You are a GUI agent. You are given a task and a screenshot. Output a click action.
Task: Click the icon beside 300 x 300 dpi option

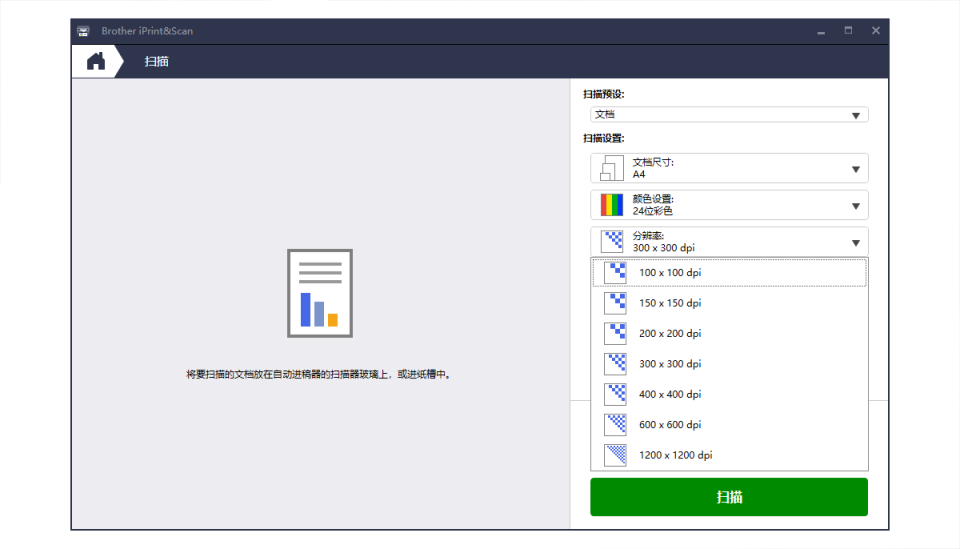tap(615, 364)
